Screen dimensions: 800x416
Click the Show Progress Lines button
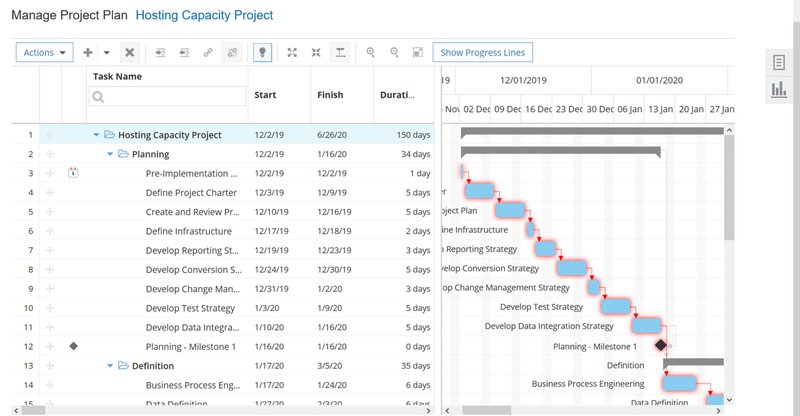pos(484,53)
